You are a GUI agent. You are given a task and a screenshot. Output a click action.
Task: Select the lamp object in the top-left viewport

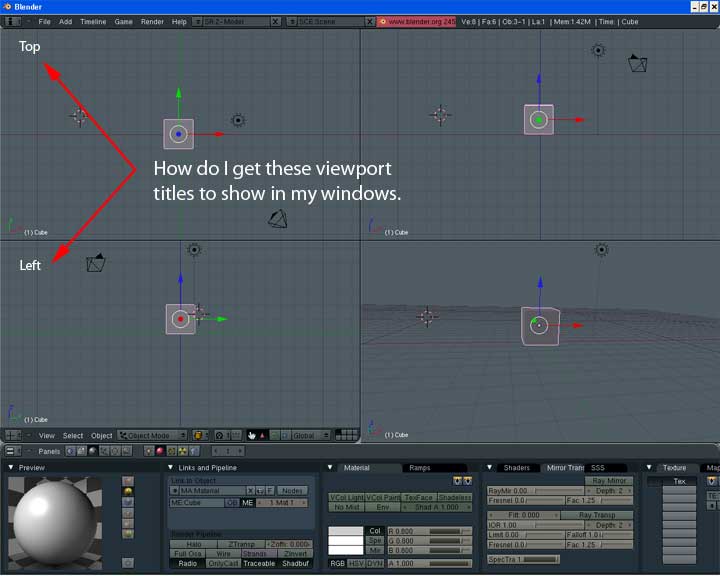point(238,120)
